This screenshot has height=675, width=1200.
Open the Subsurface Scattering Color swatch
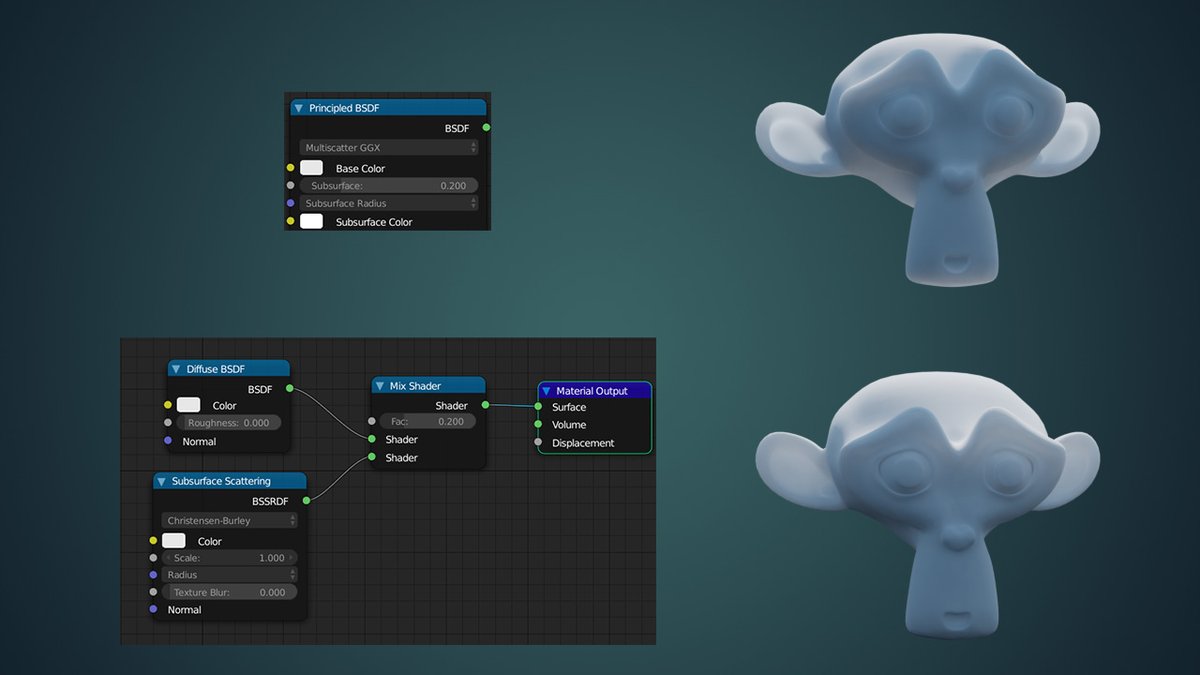pyautogui.click(x=174, y=540)
